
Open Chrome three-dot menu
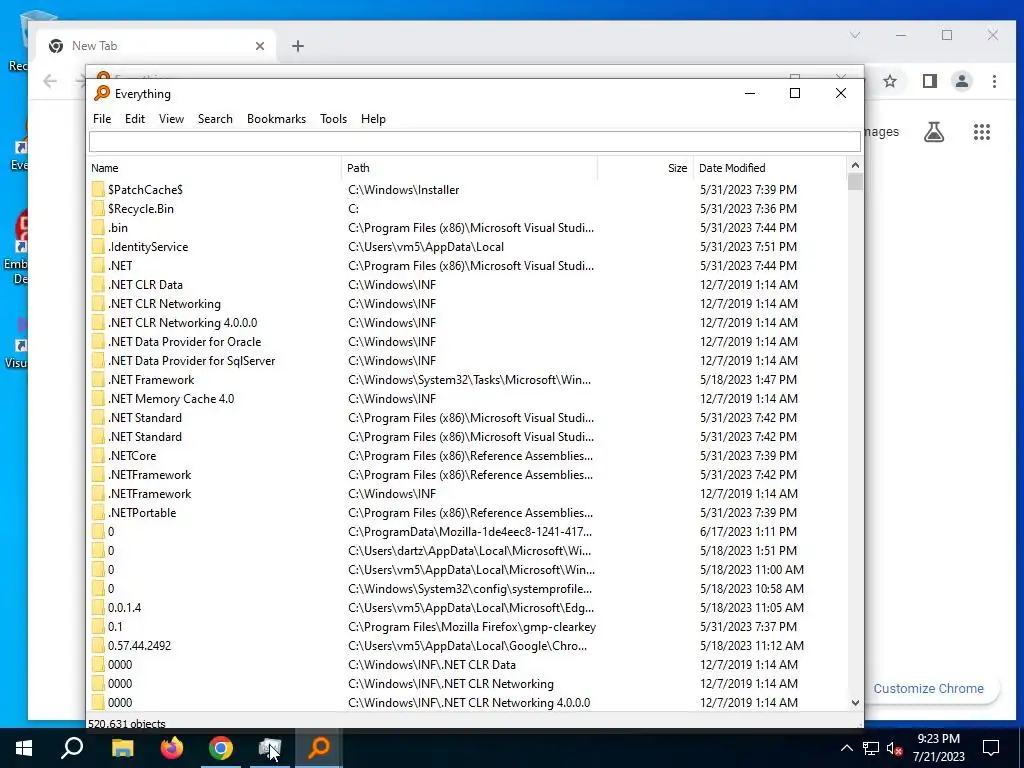(994, 81)
